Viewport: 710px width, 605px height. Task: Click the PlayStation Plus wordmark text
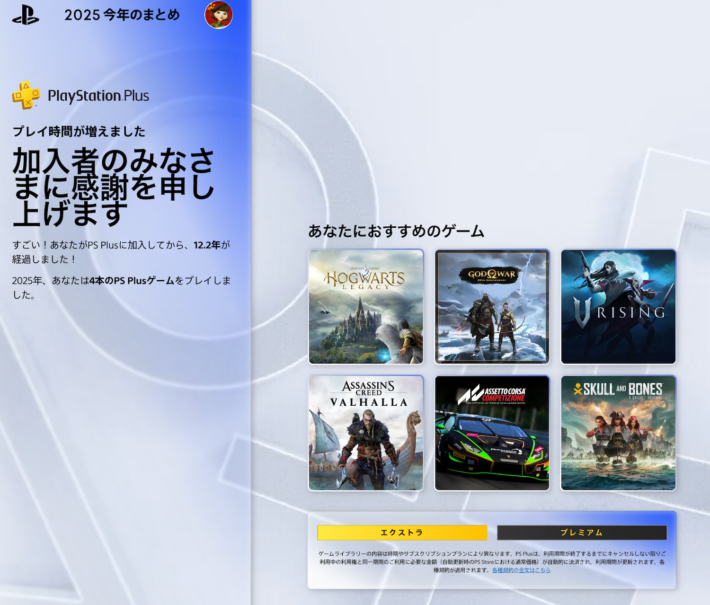coord(98,96)
